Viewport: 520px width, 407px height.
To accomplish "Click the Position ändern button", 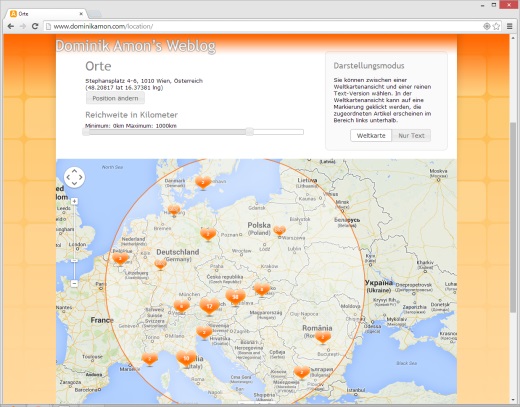I will click(115, 98).
